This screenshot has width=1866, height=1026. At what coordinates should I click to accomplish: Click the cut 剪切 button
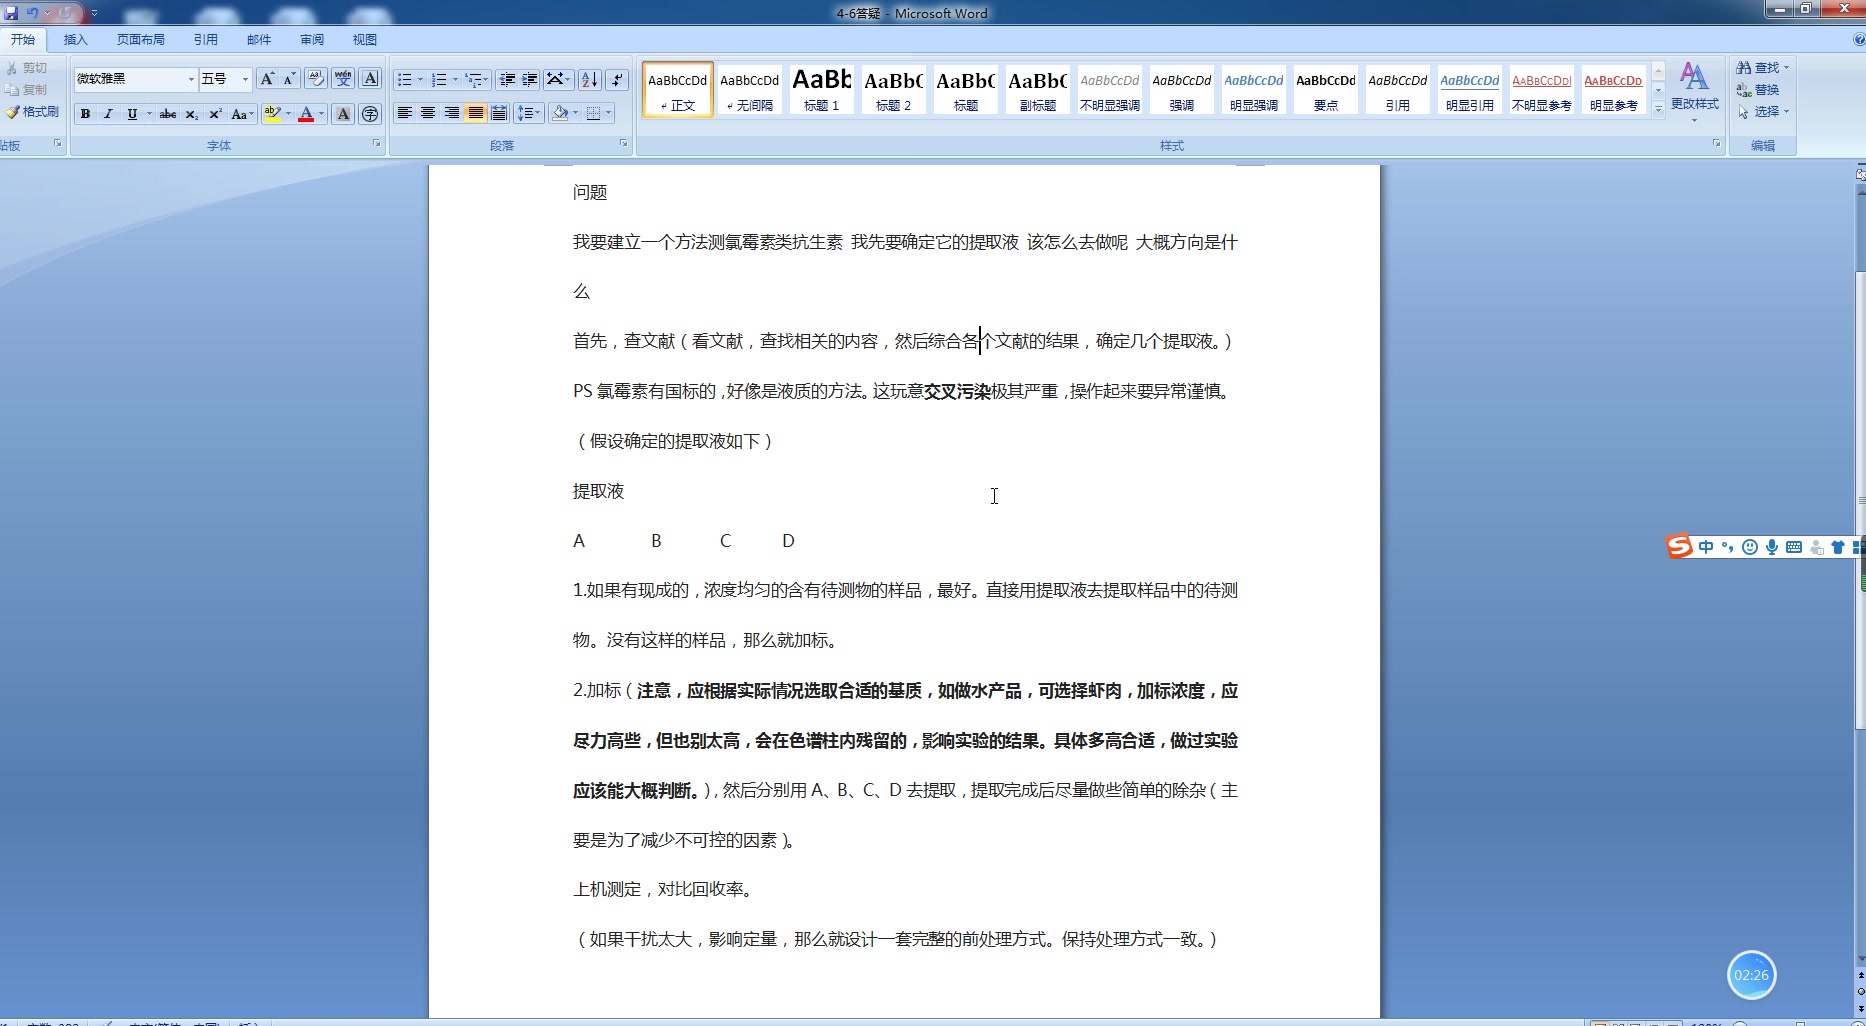pos(27,67)
